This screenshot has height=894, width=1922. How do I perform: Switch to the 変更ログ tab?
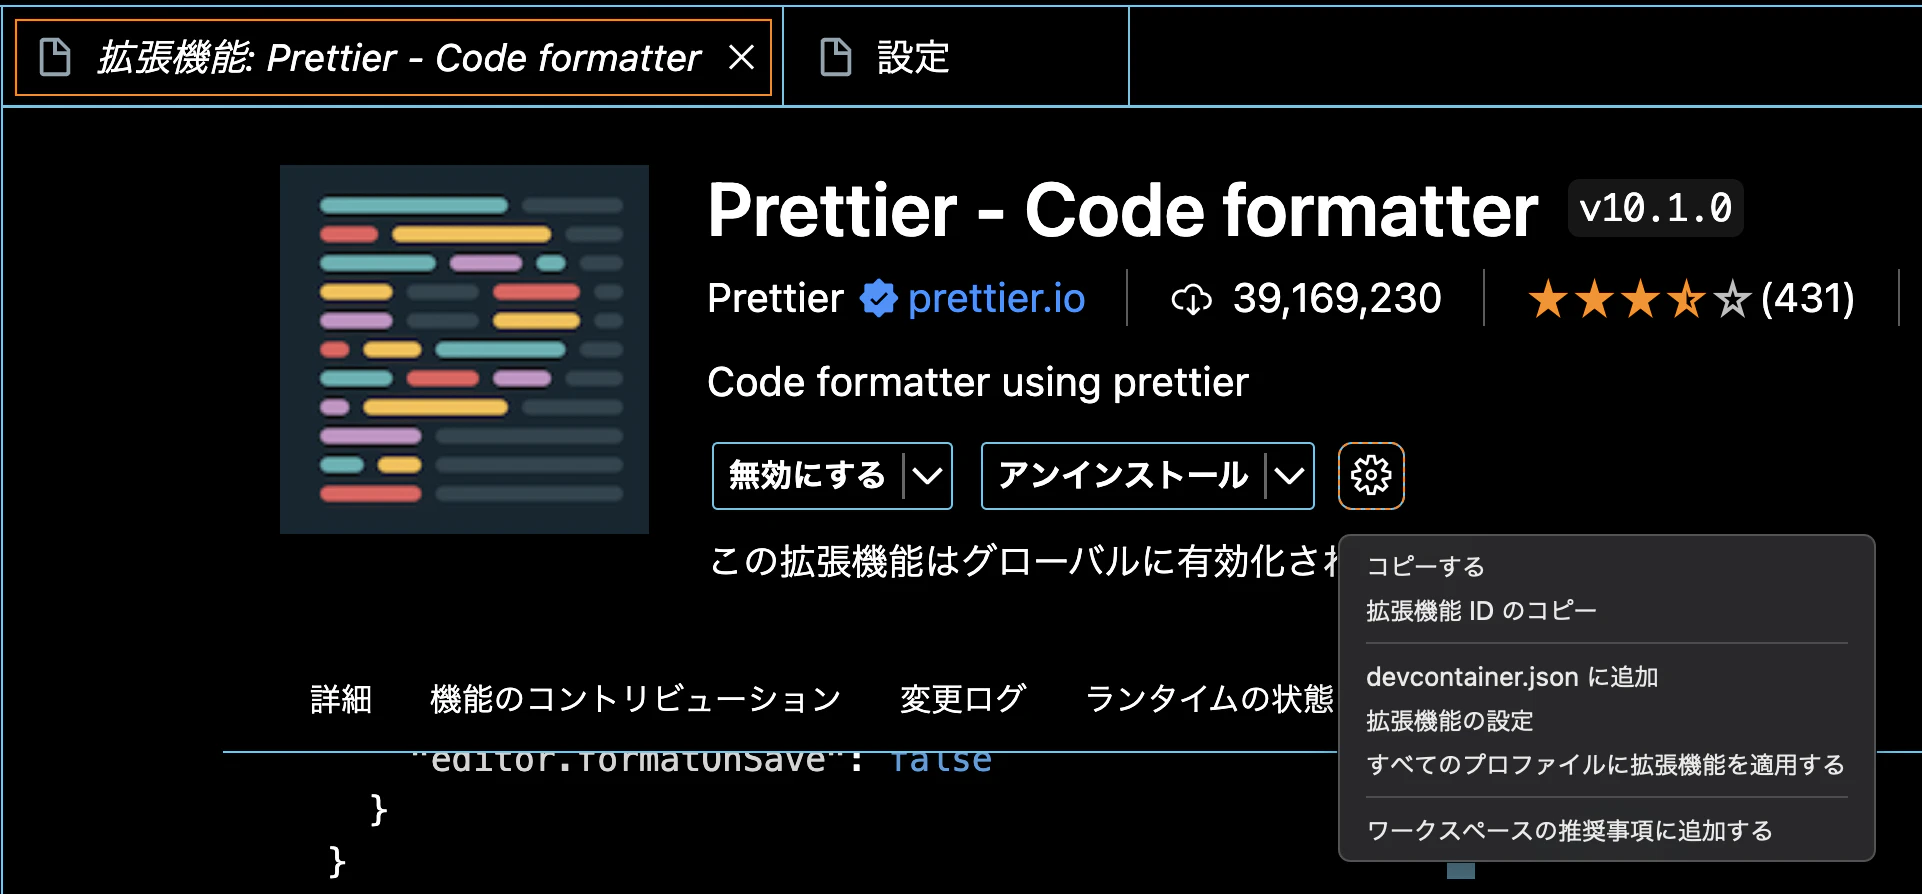click(963, 699)
